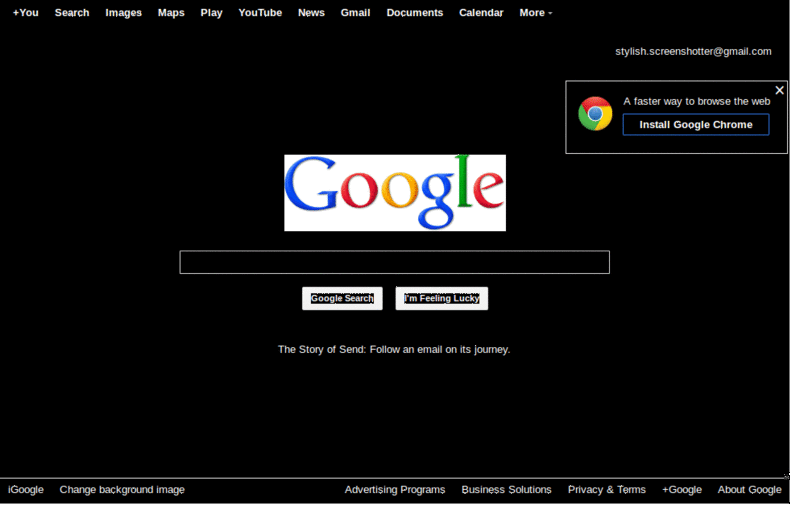
Task: Open Maps from the top navigation
Action: pyautogui.click(x=171, y=13)
